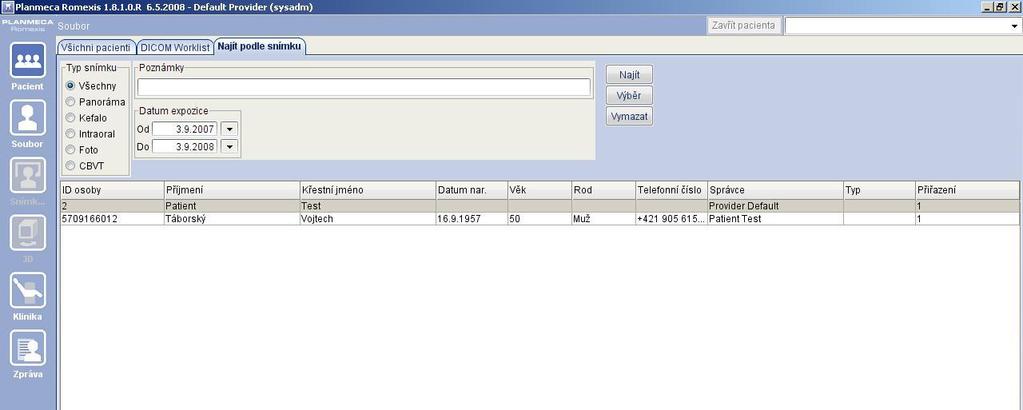1023x410 pixels.
Task: Sort by Telefonní číslo column header
Action: tap(671, 190)
